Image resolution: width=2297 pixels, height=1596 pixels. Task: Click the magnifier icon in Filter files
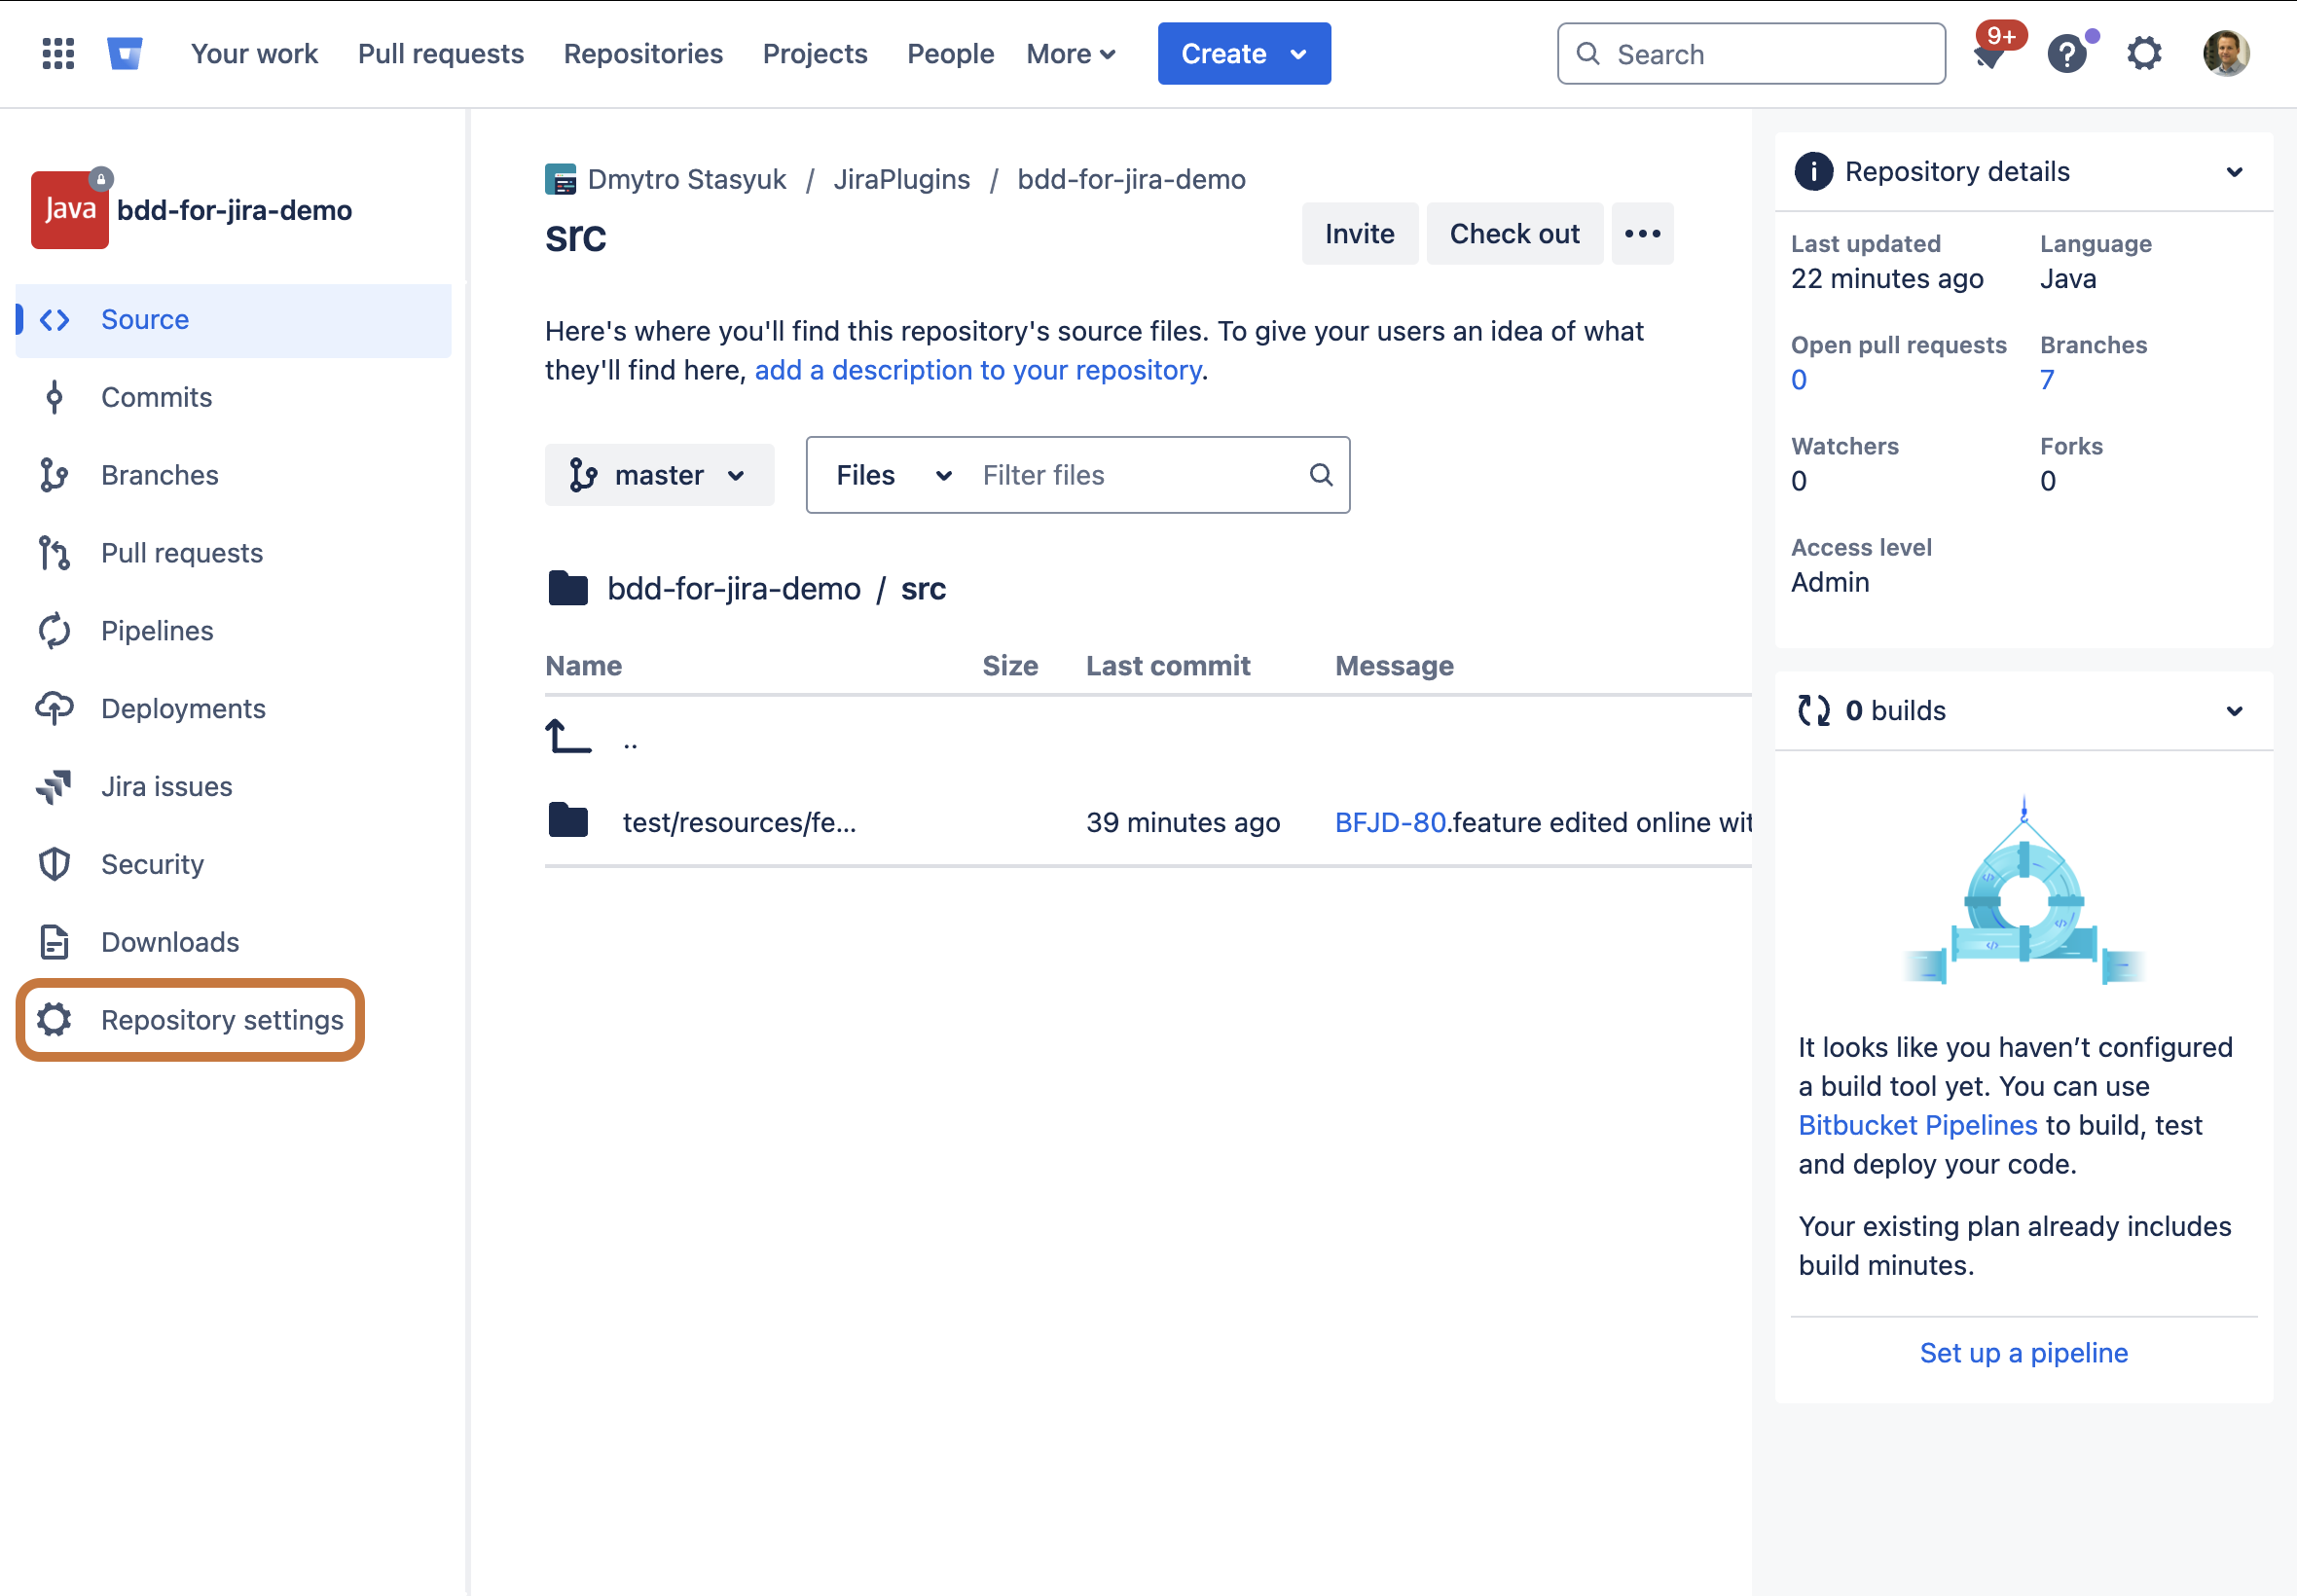pyautogui.click(x=1321, y=475)
